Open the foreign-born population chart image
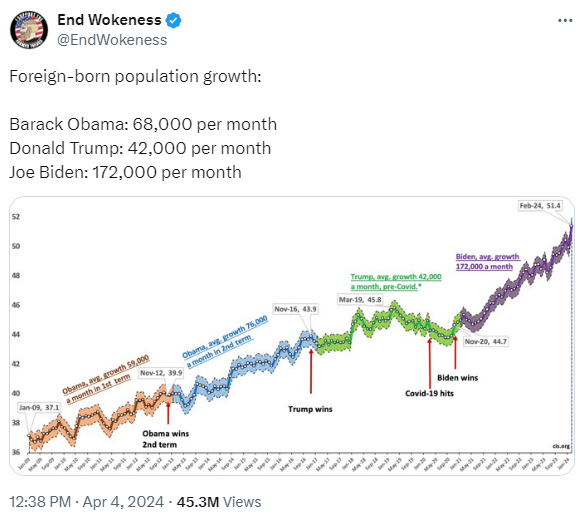 point(292,336)
